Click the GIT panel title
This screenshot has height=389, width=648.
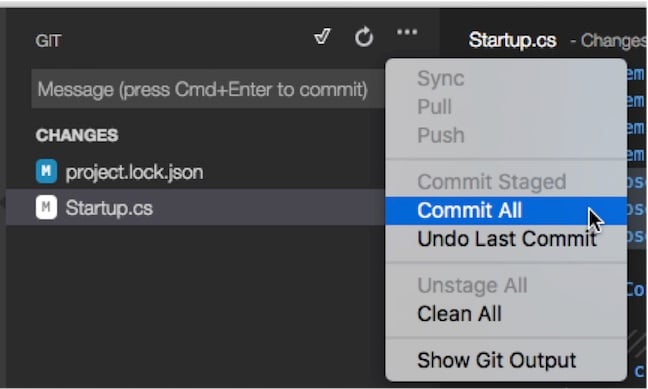[x=48, y=41]
